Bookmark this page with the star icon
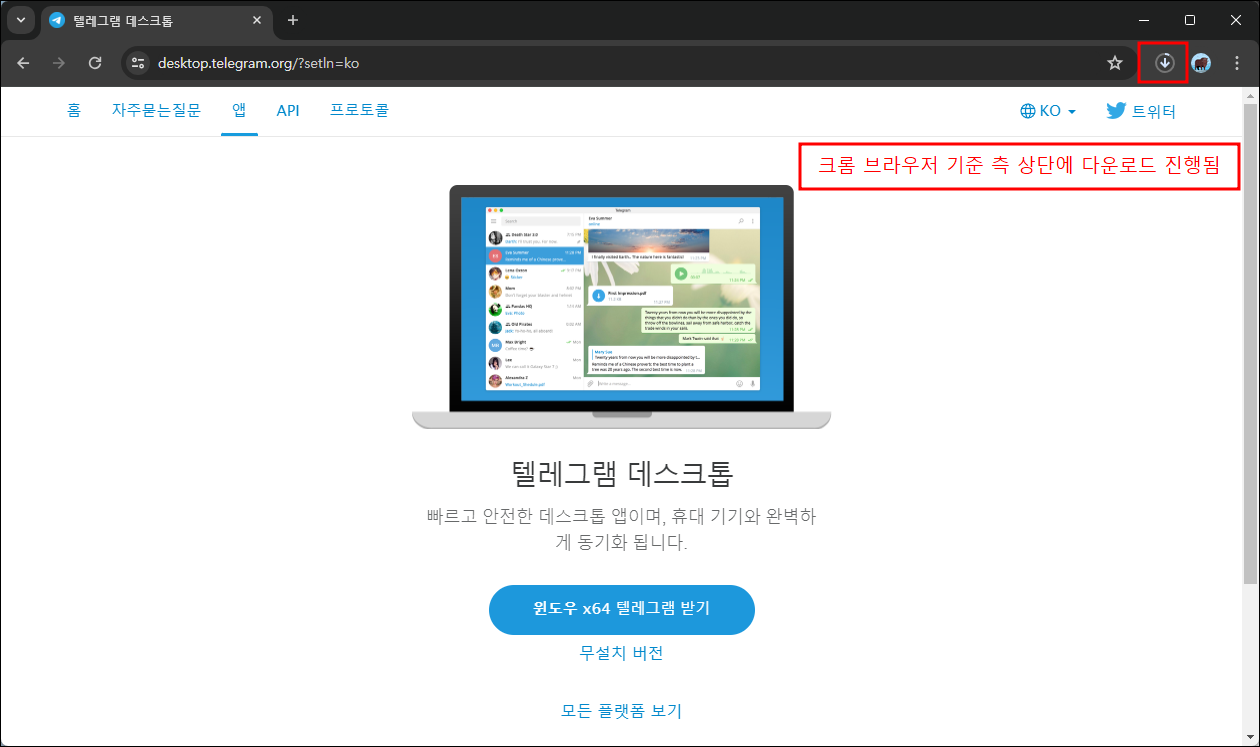1260x747 pixels. click(1115, 63)
